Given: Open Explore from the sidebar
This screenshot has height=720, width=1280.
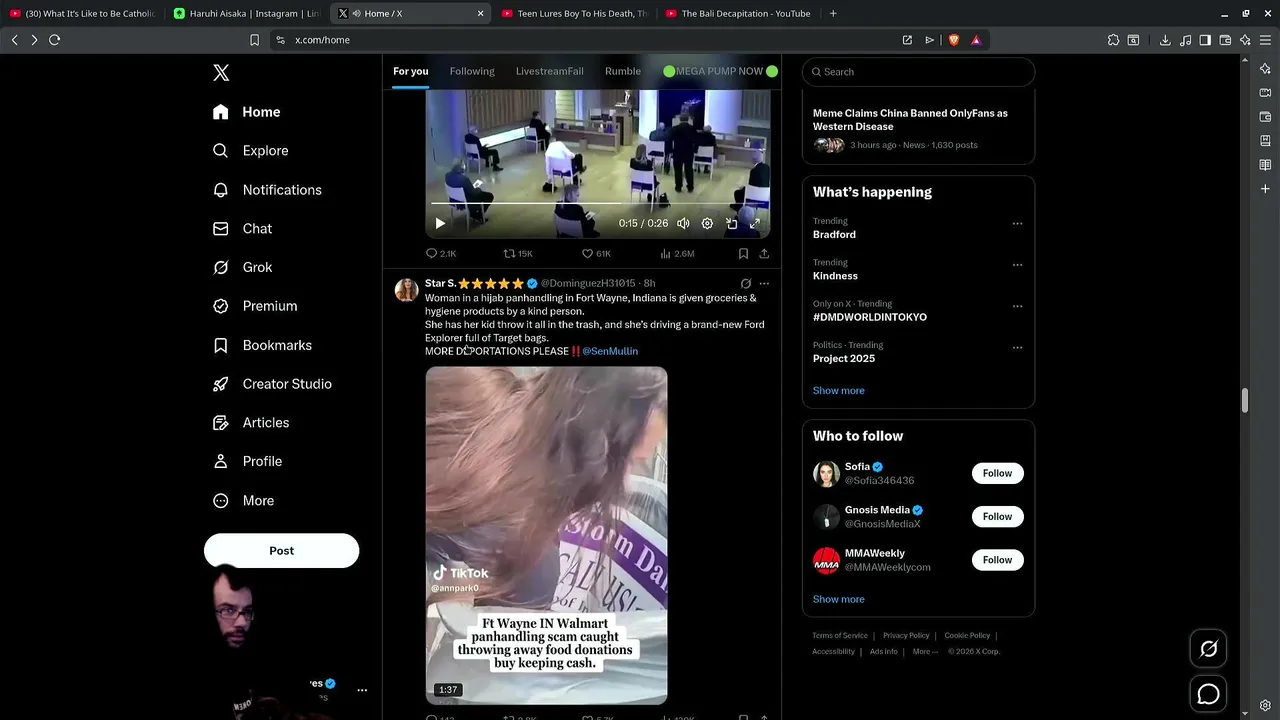Looking at the screenshot, I should [x=251, y=151].
